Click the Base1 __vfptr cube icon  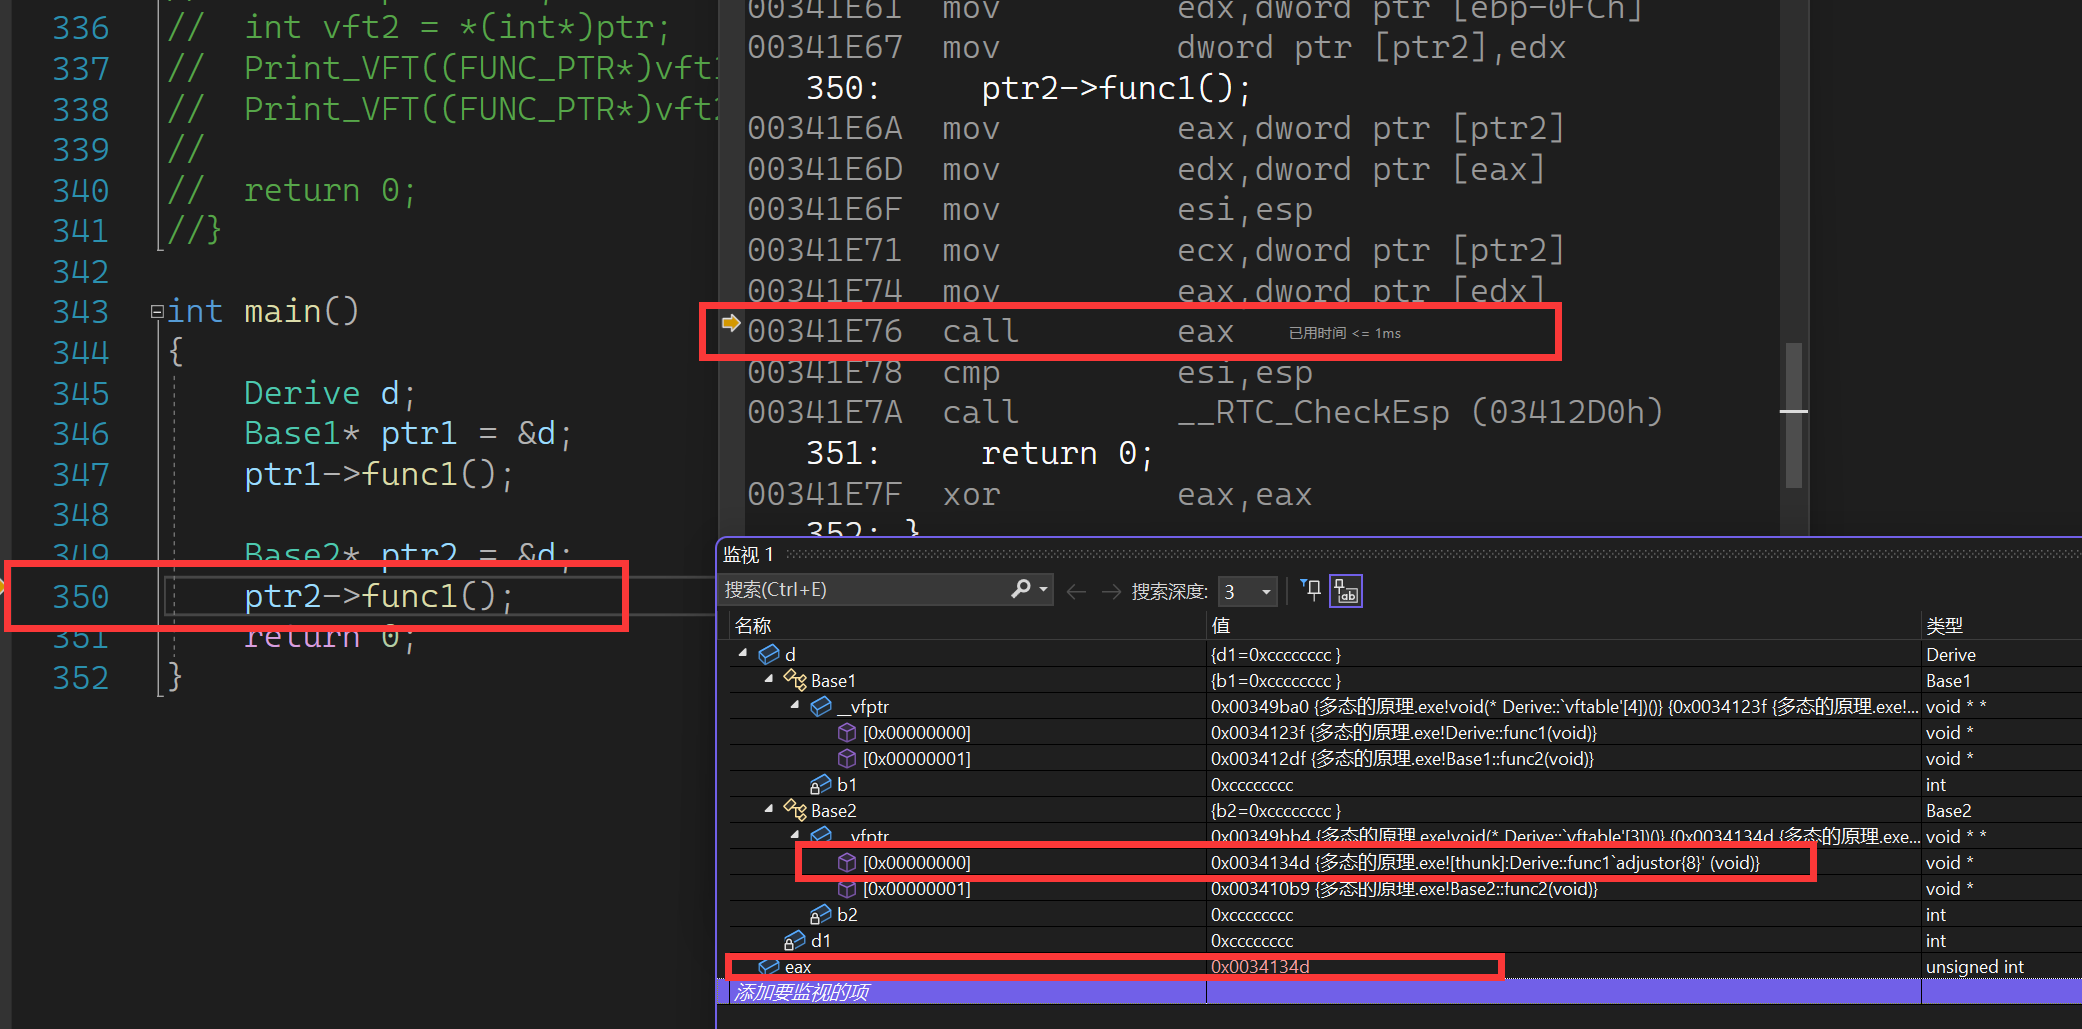click(x=821, y=706)
